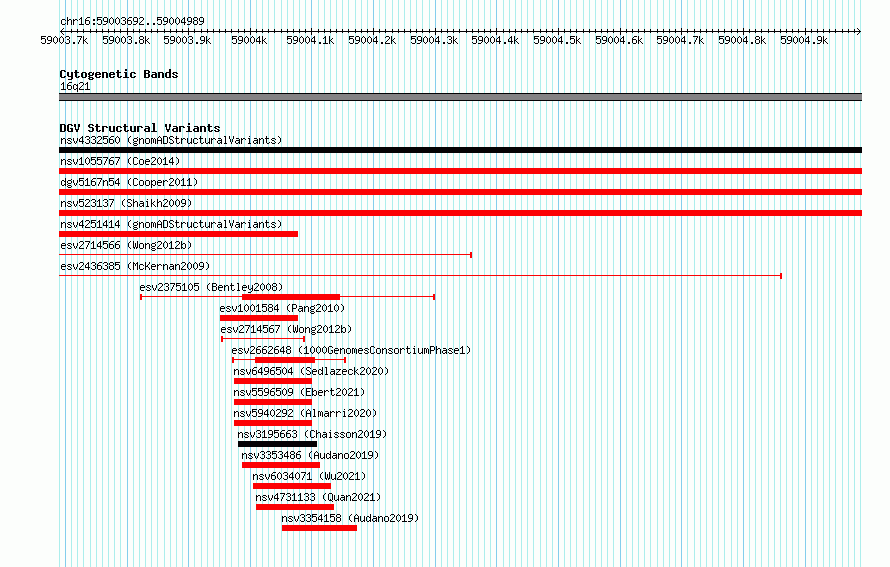Click the 59004.9k ruler tick label

804,40
